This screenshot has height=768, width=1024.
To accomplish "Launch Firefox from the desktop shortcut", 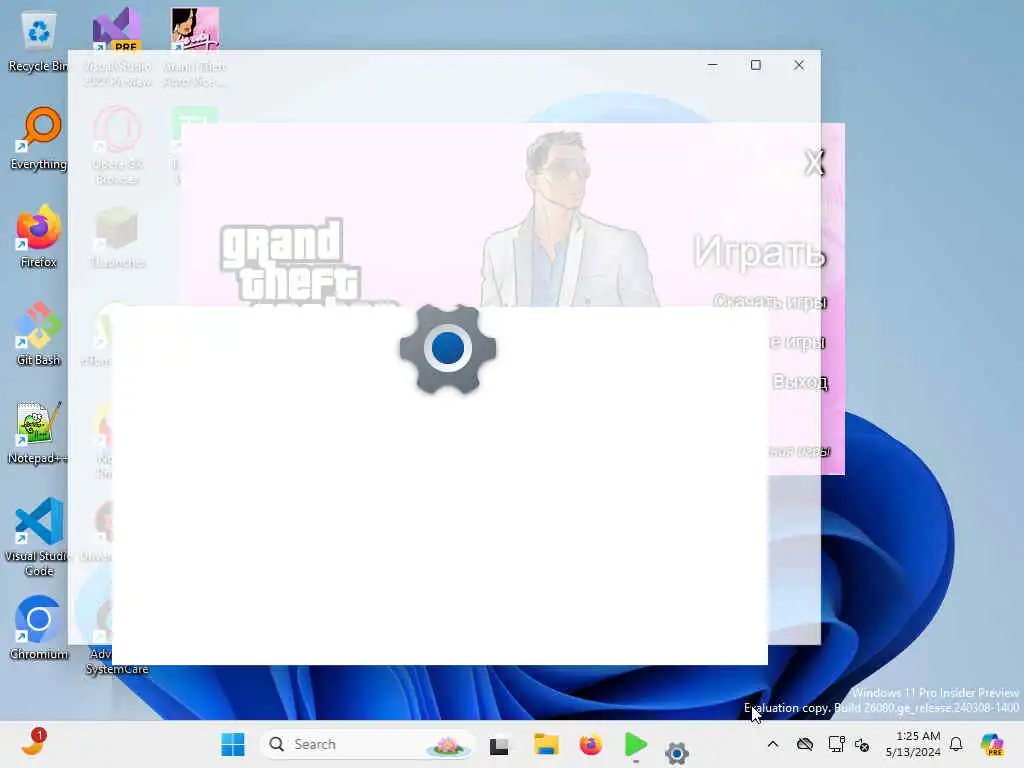I will tap(39, 236).
